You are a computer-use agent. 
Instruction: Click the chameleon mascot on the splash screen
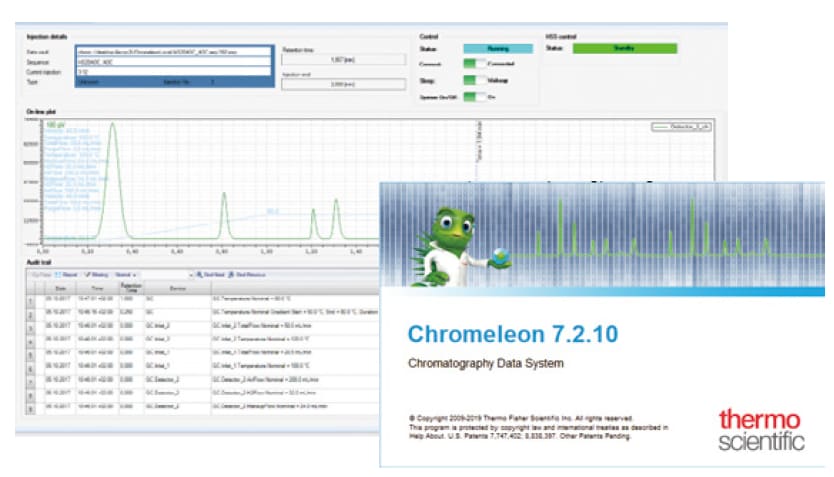(x=456, y=247)
